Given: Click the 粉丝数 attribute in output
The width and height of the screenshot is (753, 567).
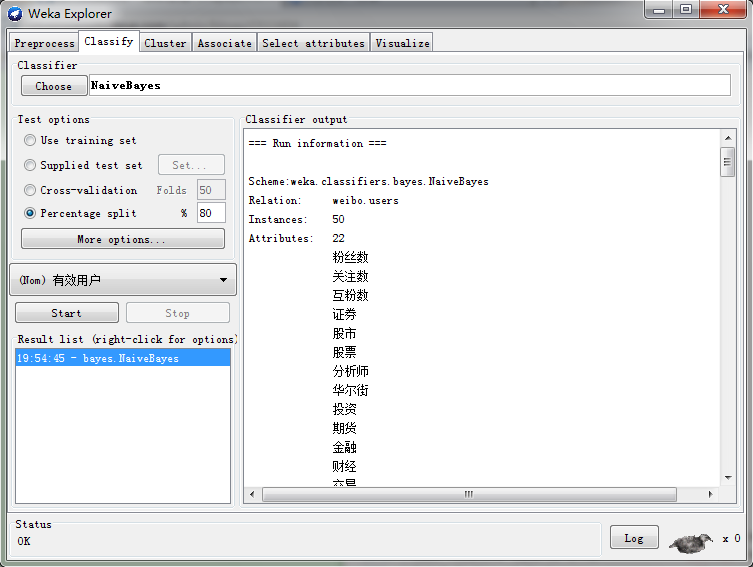Looking at the screenshot, I should pos(351,257).
